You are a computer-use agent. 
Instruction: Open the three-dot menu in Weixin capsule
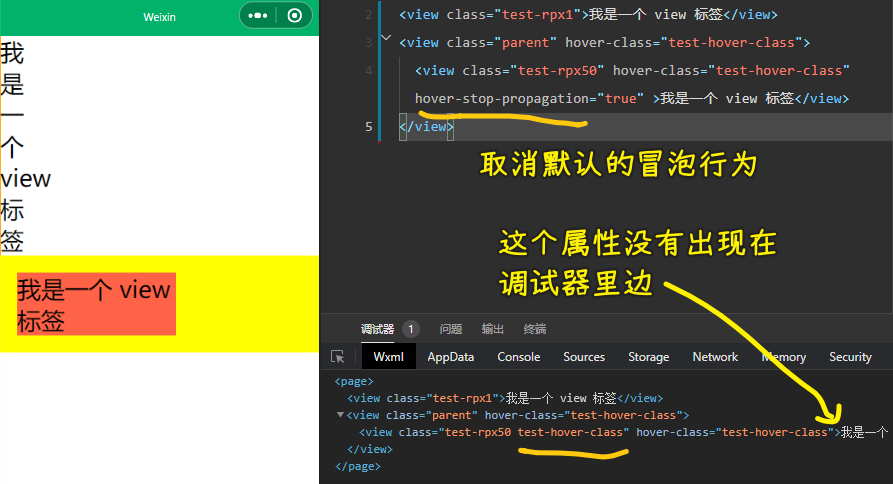(x=258, y=15)
